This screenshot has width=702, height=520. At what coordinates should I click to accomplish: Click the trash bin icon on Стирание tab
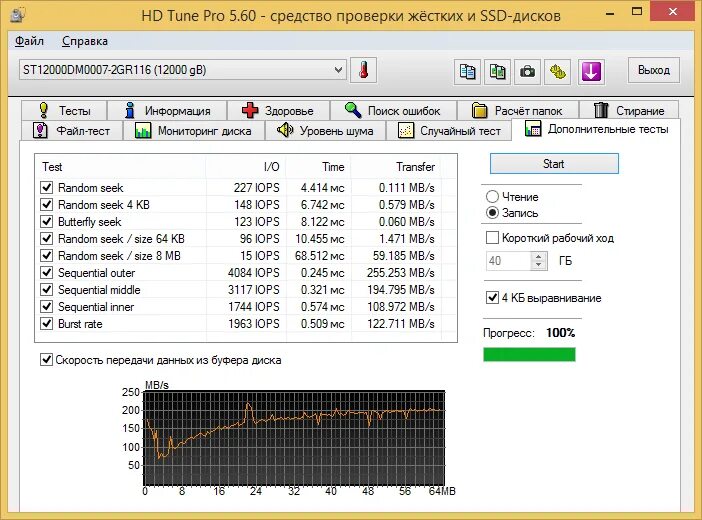(x=601, y=110)
